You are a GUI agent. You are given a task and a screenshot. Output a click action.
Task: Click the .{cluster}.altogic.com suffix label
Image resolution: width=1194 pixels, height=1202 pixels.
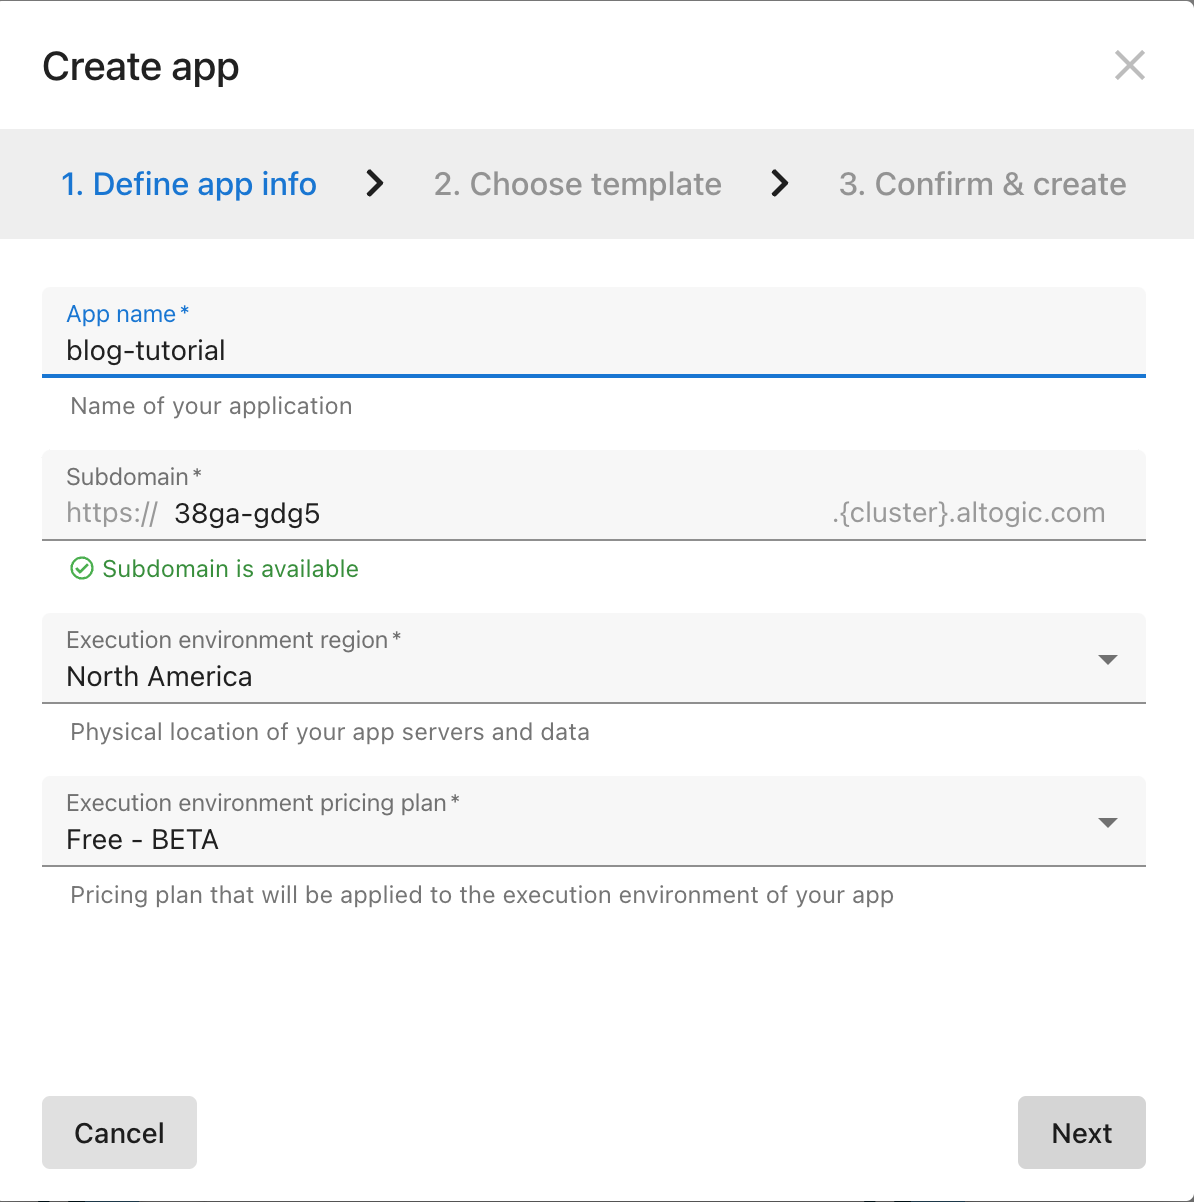point(969,512)
